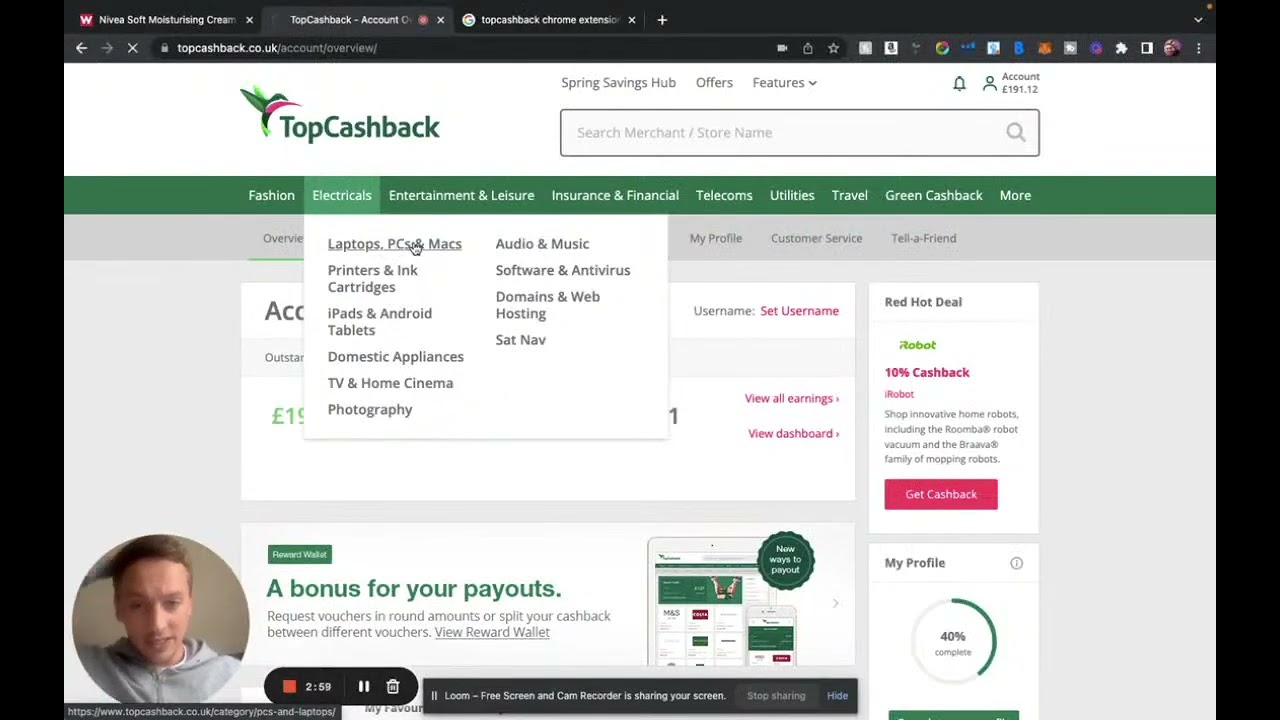Viewport: 1280px width, 720px height.
Task: Click the TopCashback logo
Action: coord(340,113)
